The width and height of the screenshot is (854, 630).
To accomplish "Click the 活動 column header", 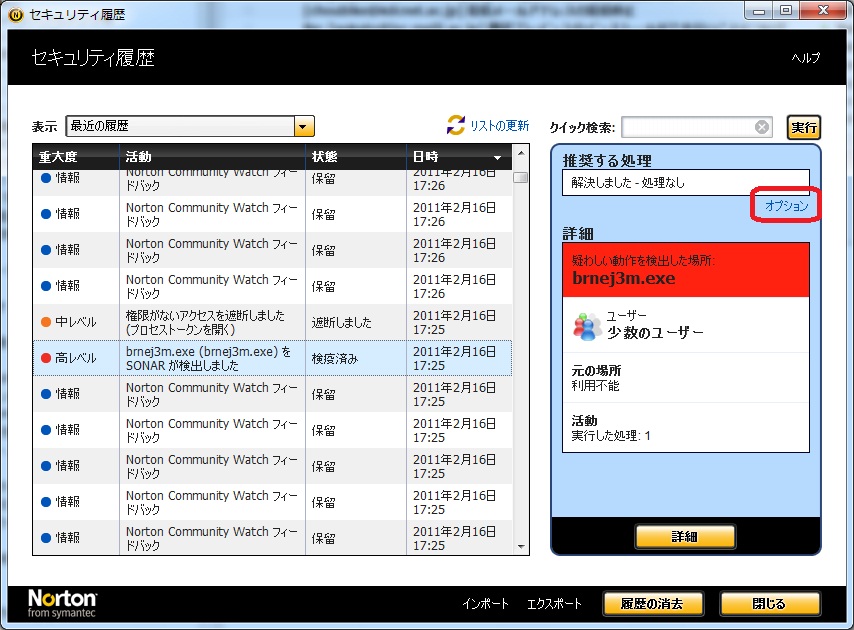I will point(212,157).
